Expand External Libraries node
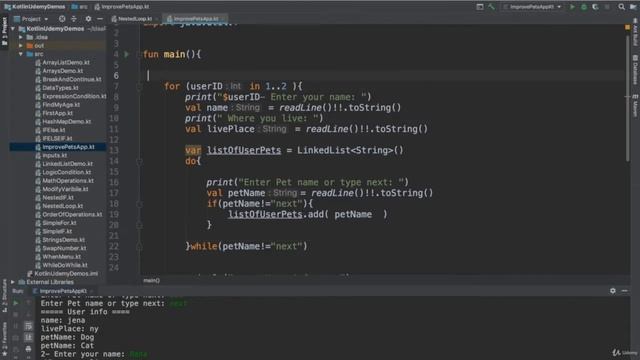 tap(13, 282)
